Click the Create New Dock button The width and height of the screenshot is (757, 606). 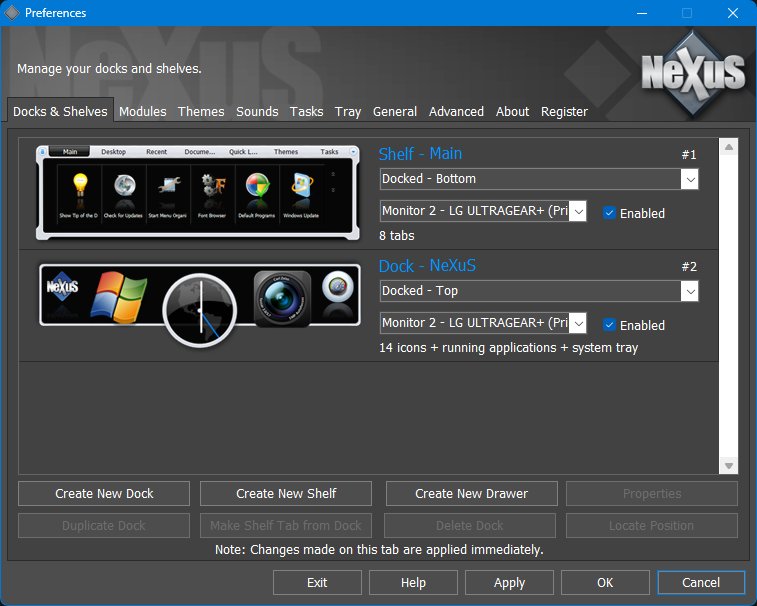point(104,493)
